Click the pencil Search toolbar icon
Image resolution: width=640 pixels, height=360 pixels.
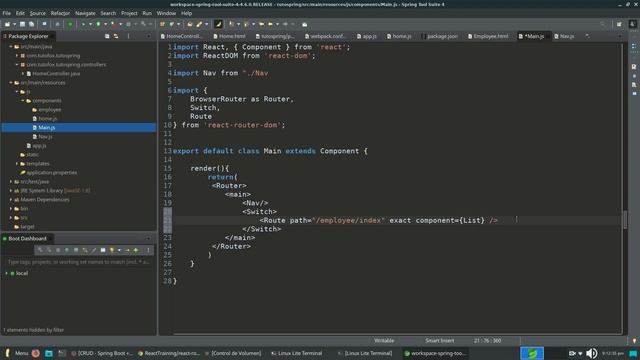[199, 24]
